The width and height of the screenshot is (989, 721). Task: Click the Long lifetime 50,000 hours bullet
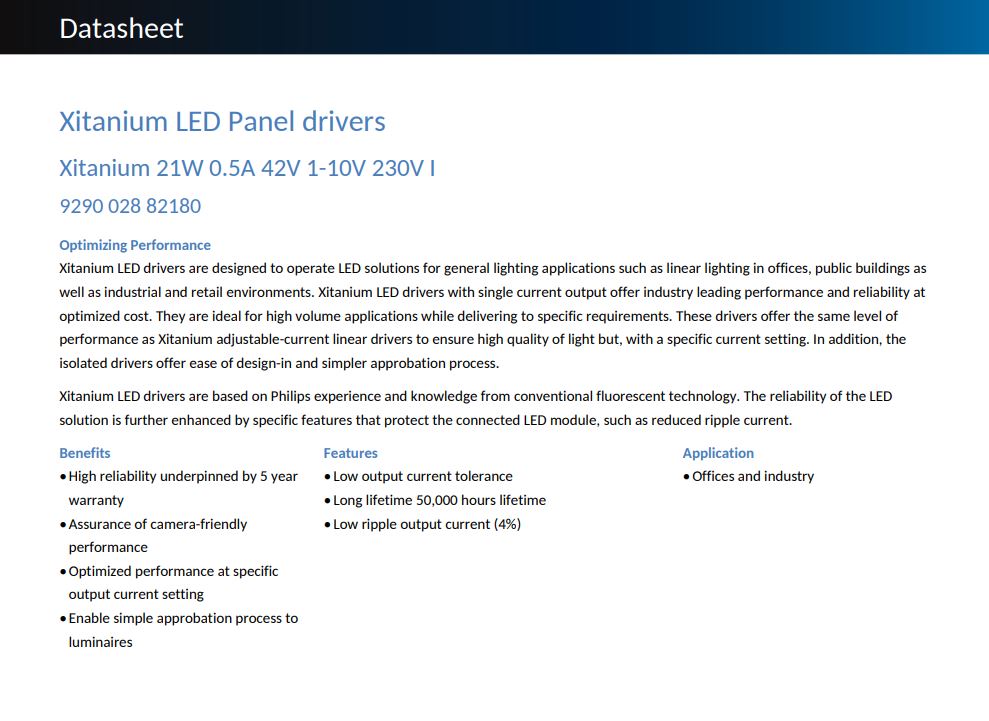(x=435, y=500)
